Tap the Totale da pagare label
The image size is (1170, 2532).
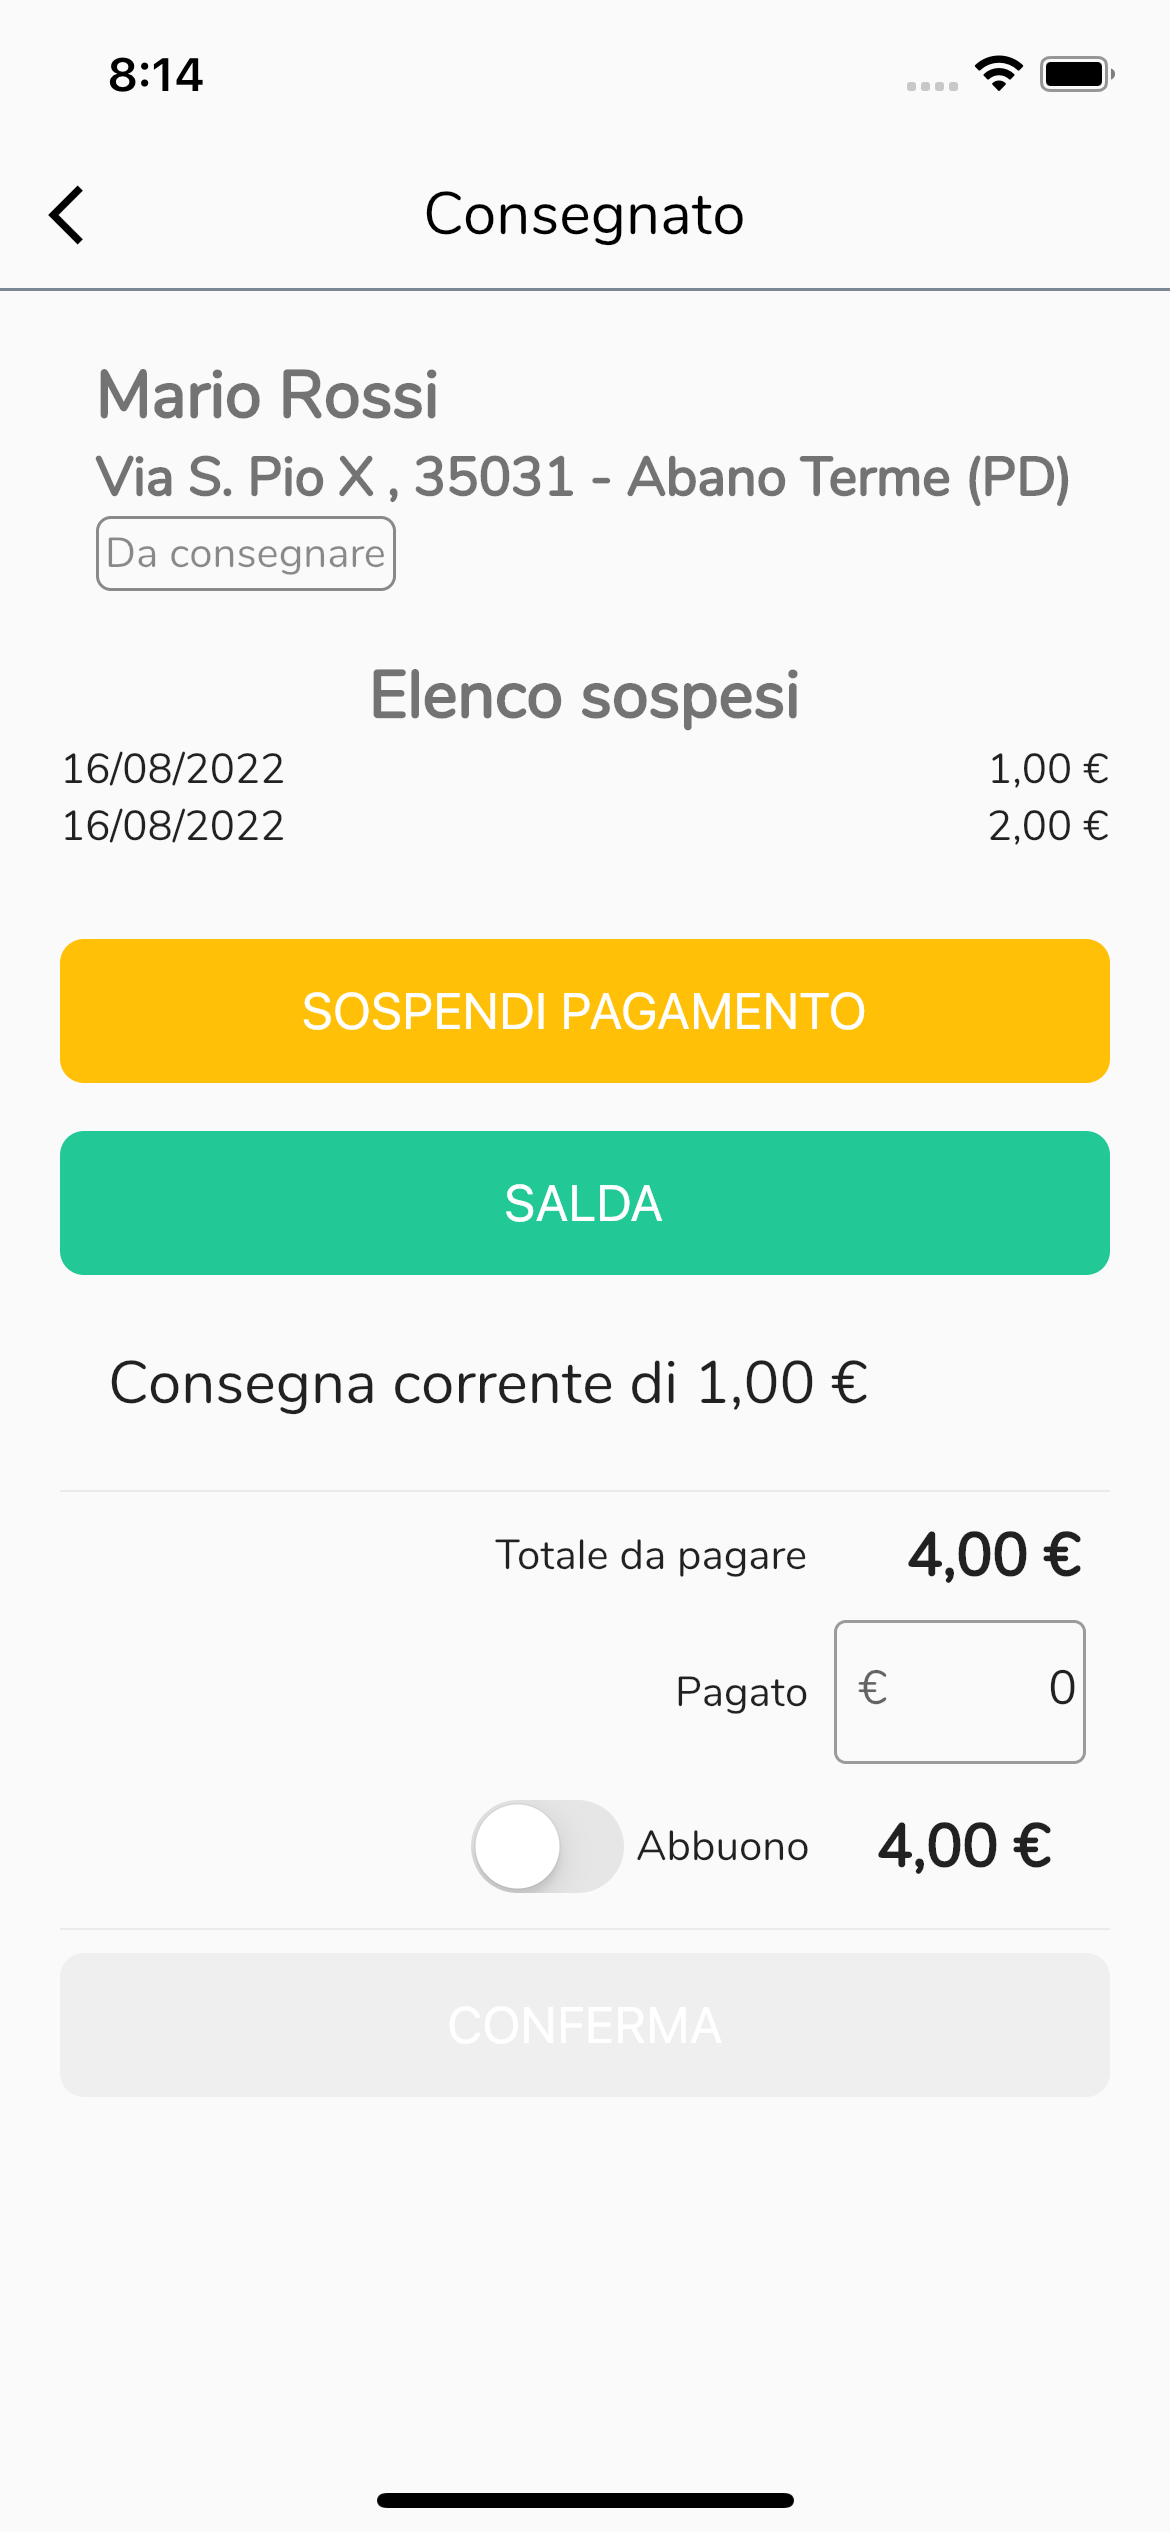tap(651, 1556)
